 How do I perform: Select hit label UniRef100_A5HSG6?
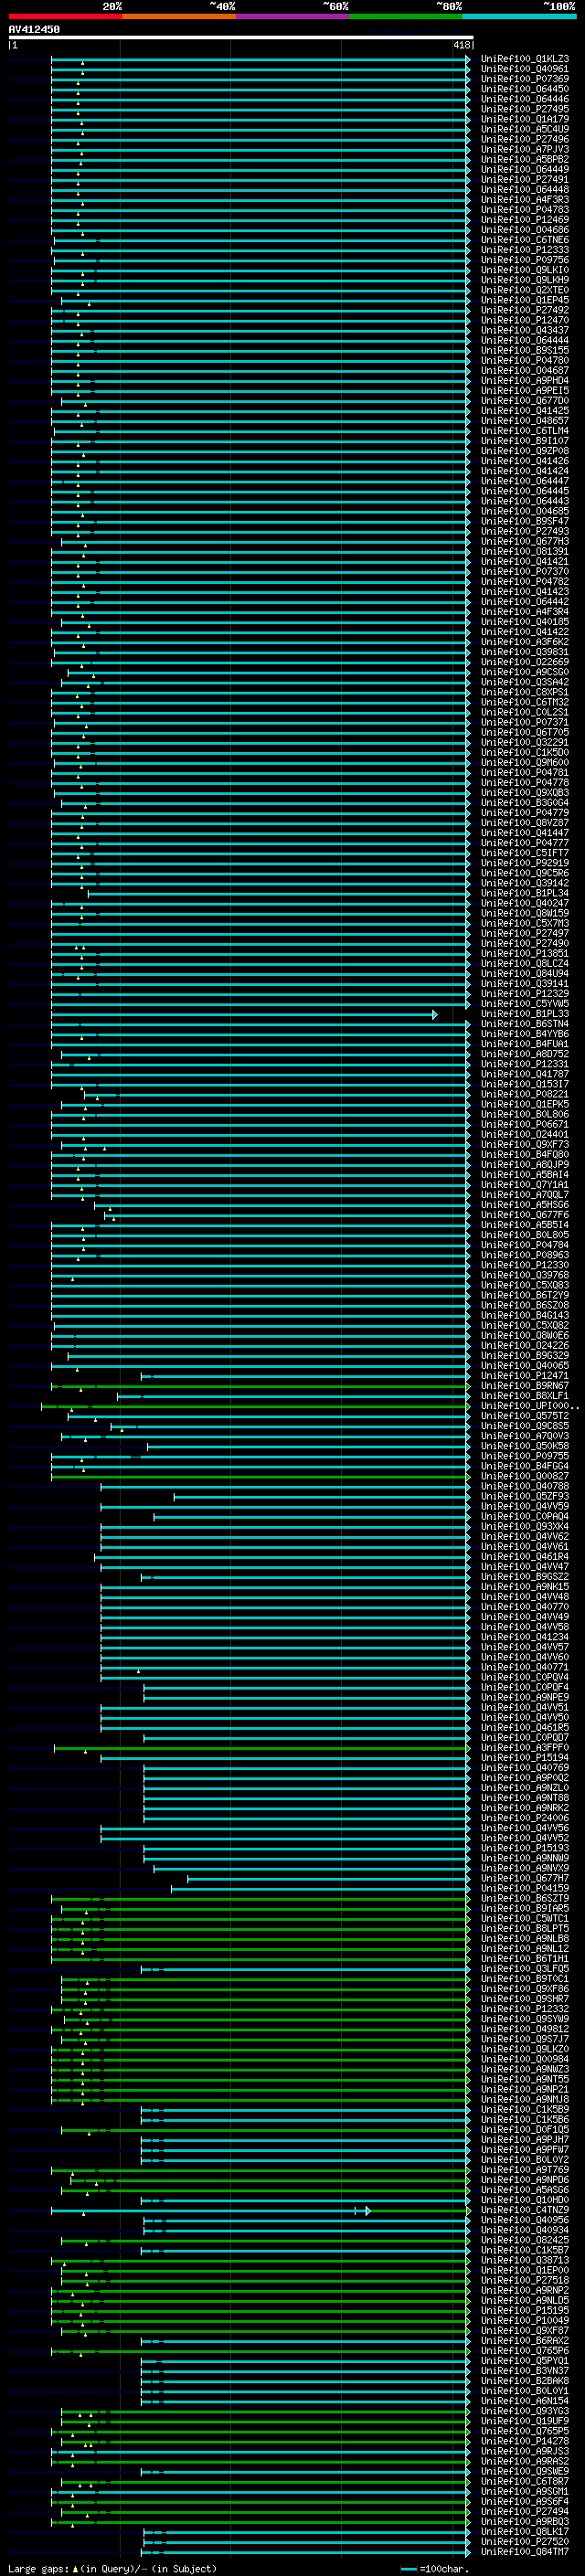pyautogui.click(x=525, y=1205)
